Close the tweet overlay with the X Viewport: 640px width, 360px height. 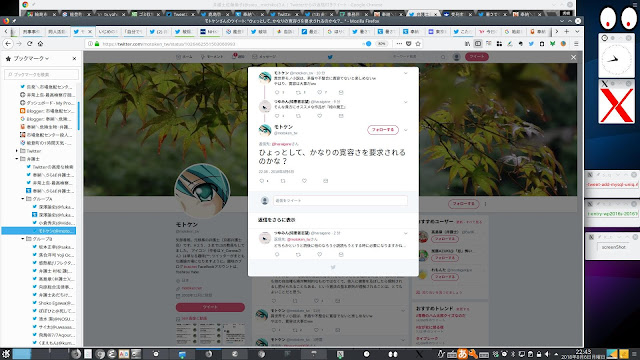pyautogui.click(x=573, y=57)
